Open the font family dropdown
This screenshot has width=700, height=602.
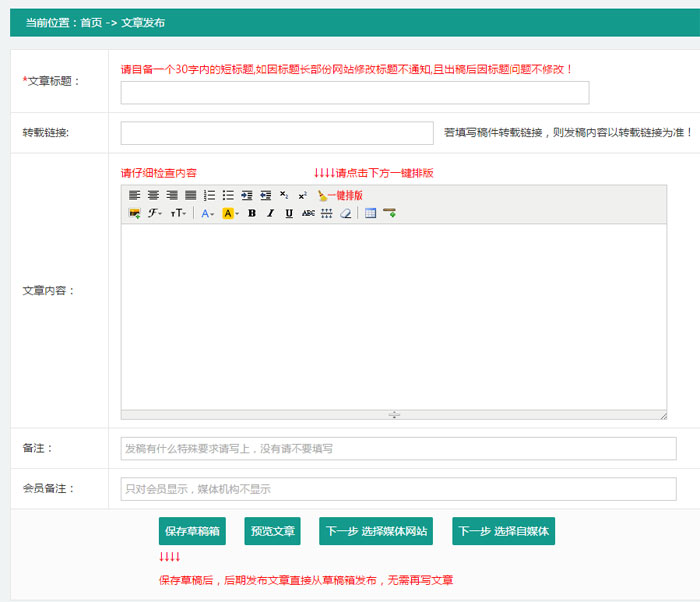[155, 213]
